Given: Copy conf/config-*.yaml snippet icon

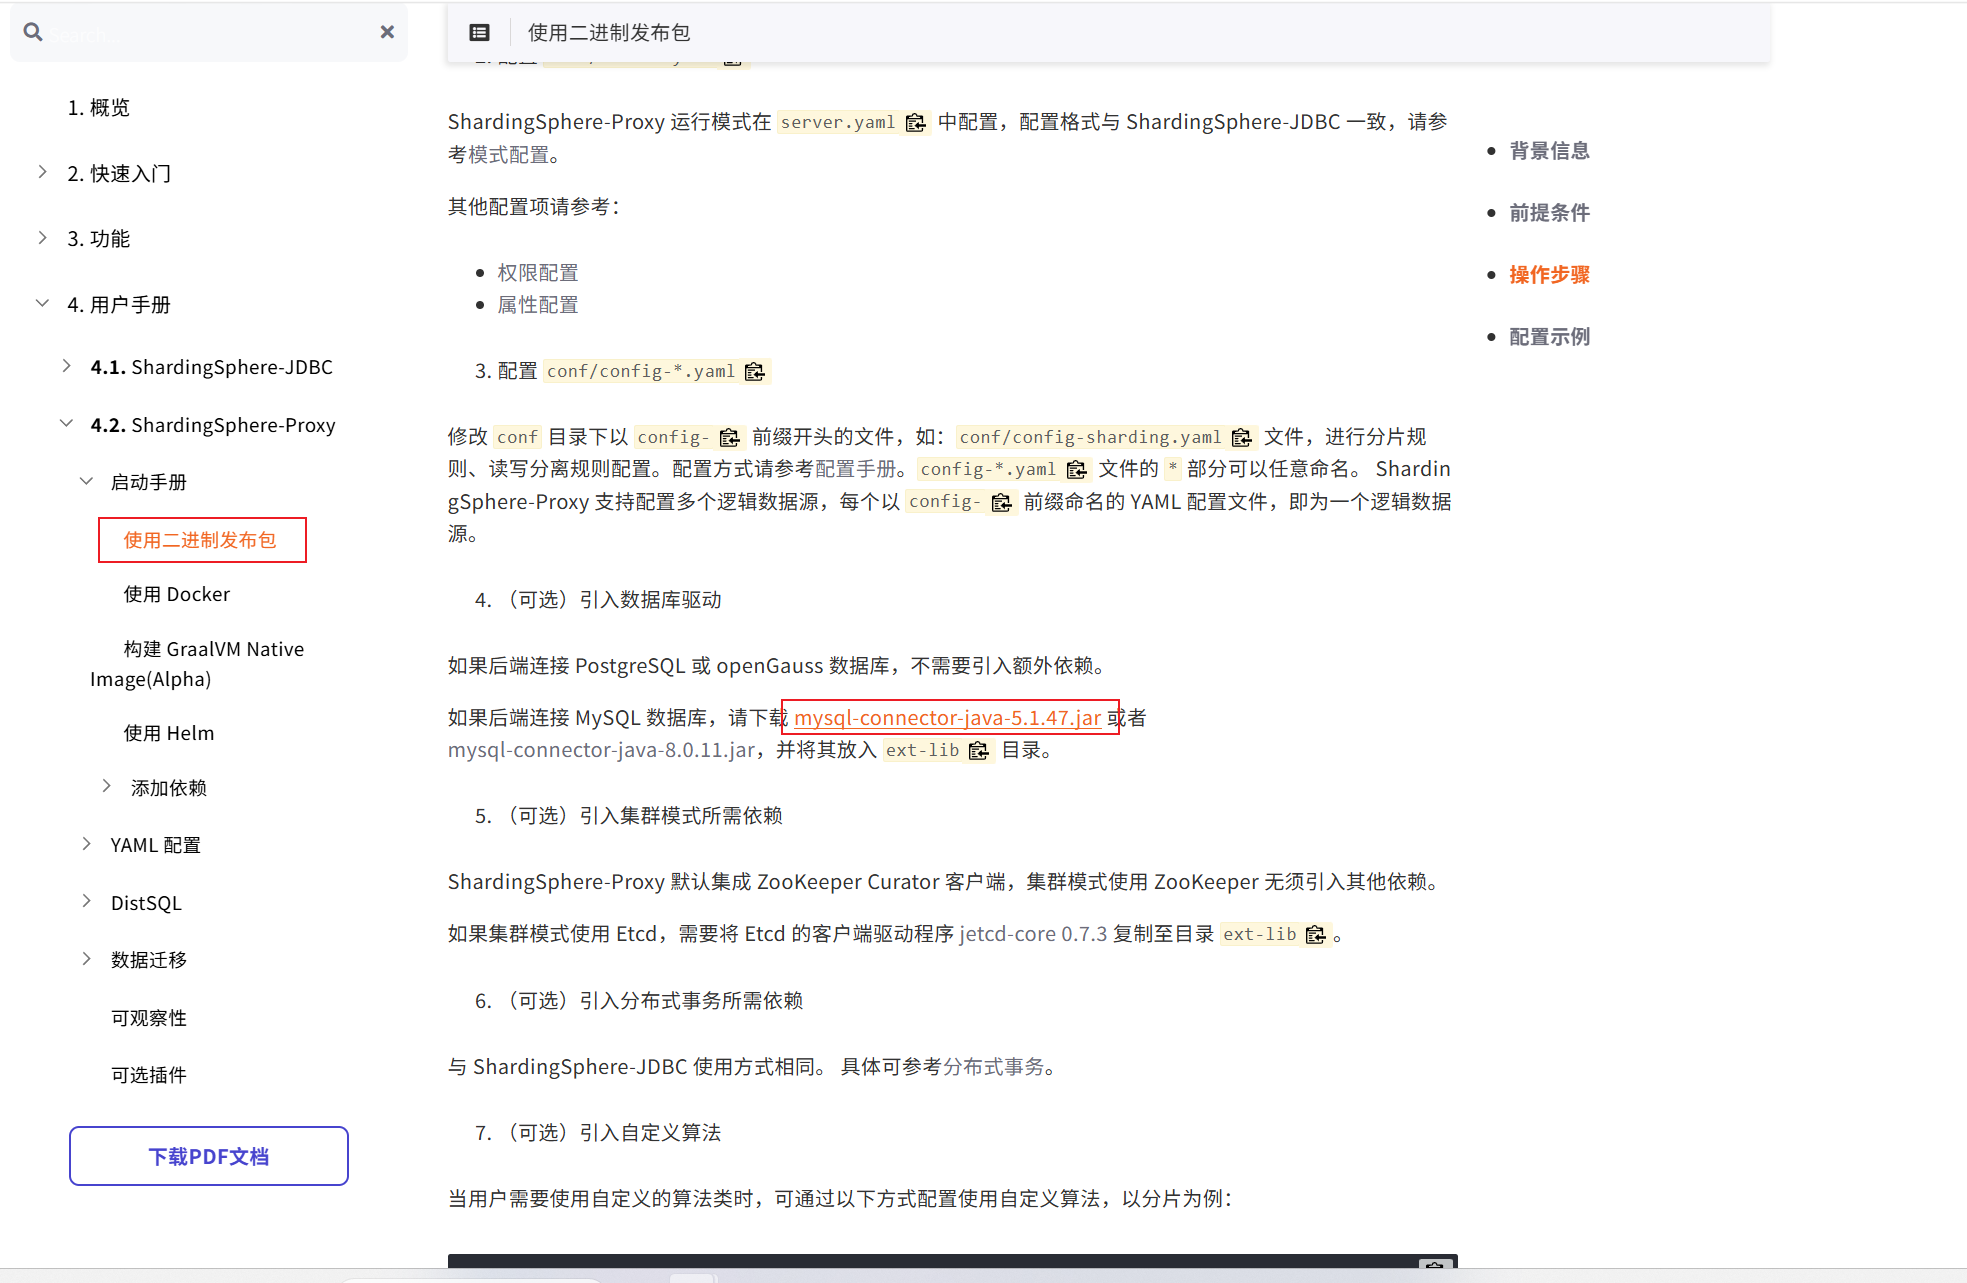Looking at the screenshot, I should 755,372.
